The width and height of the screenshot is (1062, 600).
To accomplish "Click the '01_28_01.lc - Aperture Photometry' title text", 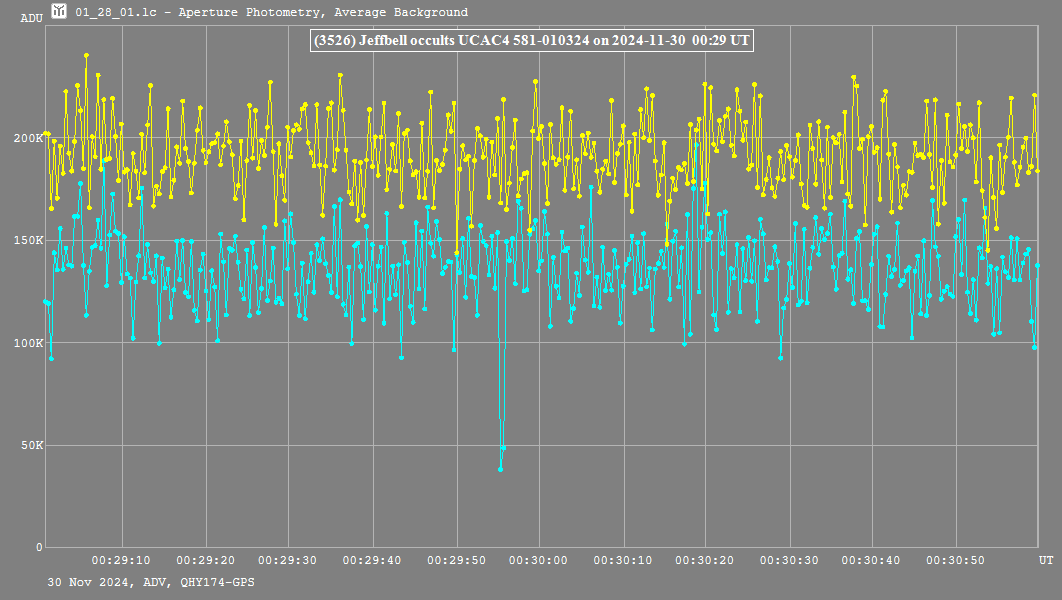I will tap(271, 13).
